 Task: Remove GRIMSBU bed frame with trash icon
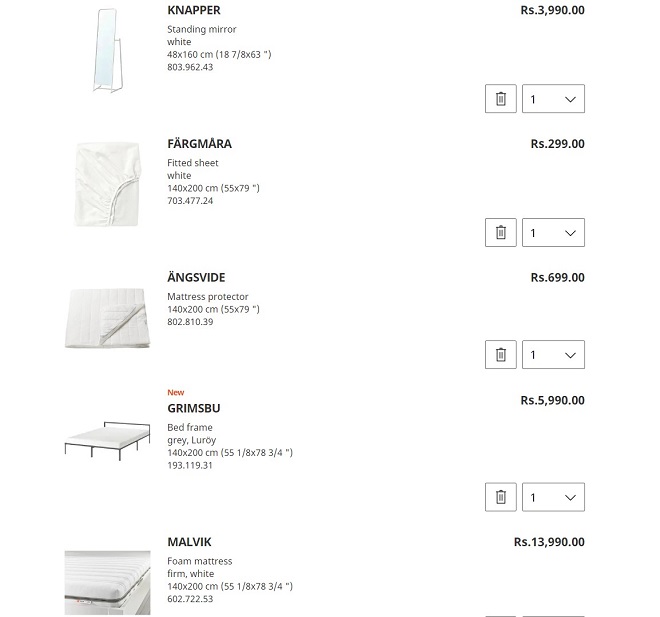(x=500, y=497)
